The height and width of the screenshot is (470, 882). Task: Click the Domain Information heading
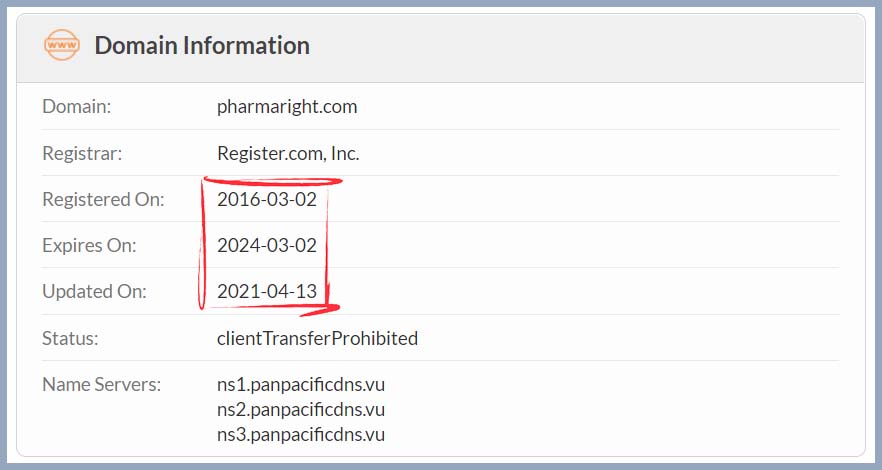click(x=202, y=46)
